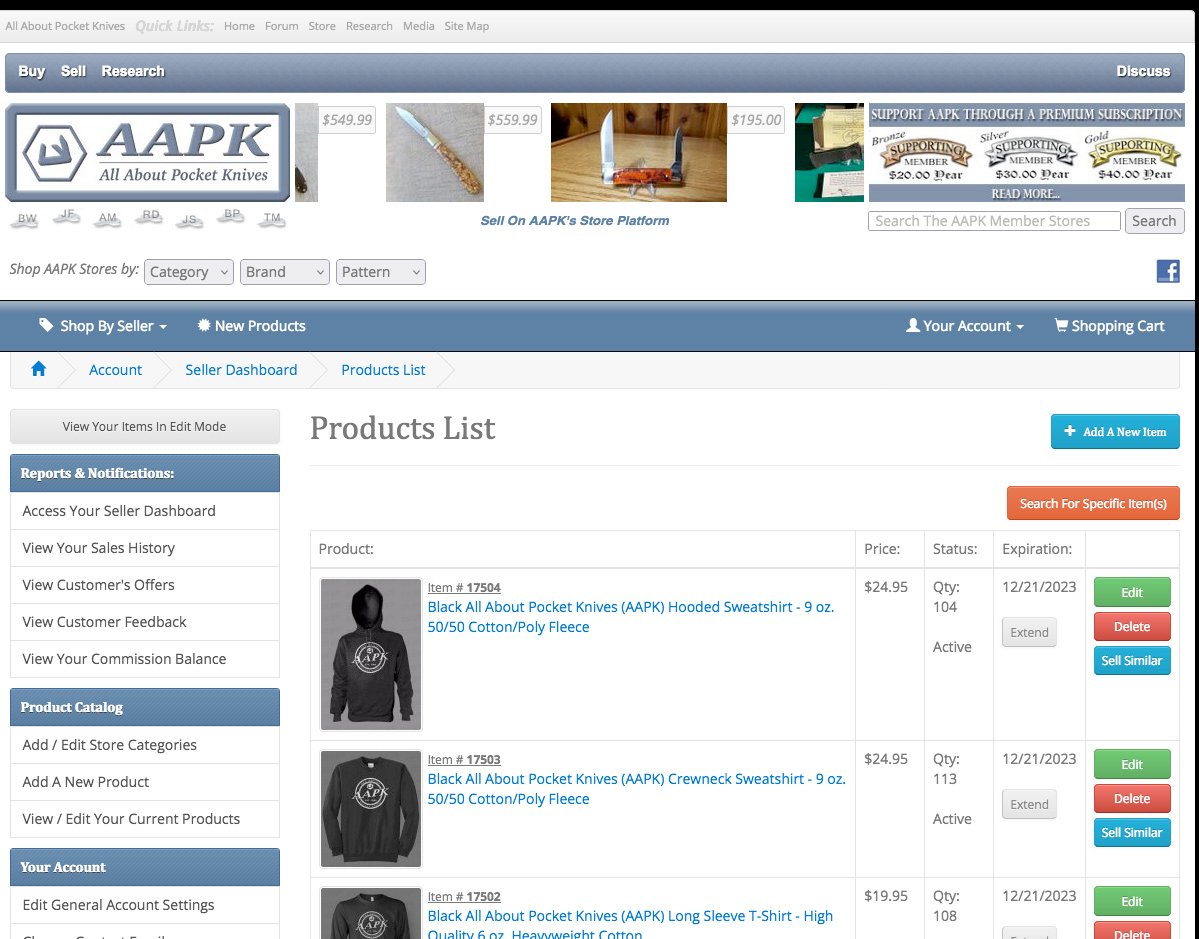Viewport: 1199px width, 939px height.
Task: Focus the Search The AAPK Member Stores field
Action: coord(994,221)
